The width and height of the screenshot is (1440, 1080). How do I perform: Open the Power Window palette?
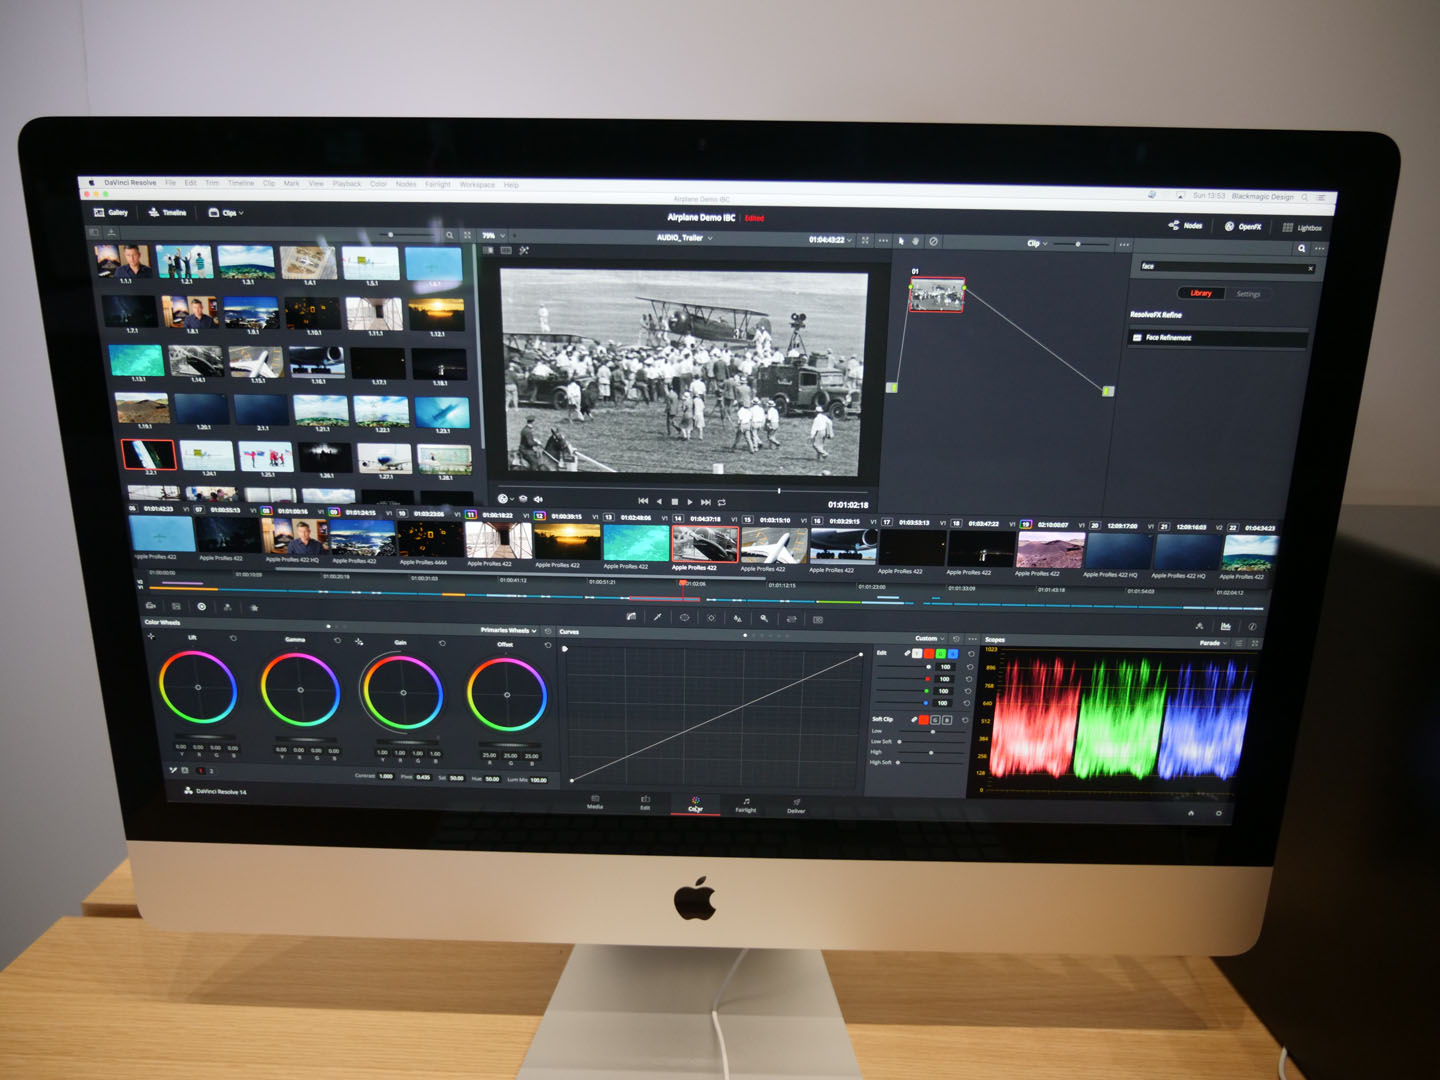tap(685, 618)
